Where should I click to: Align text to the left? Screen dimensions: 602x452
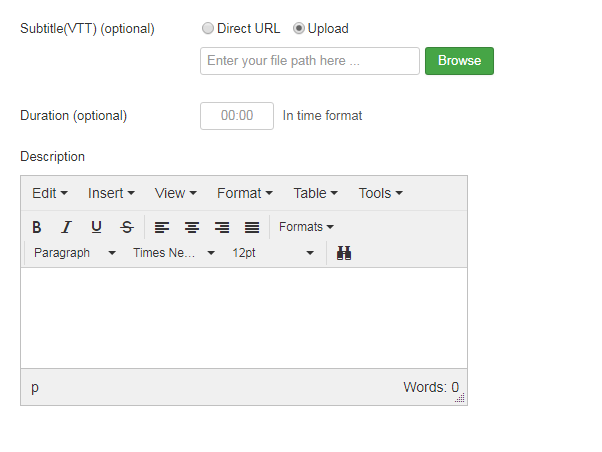(x=162, y=227)
